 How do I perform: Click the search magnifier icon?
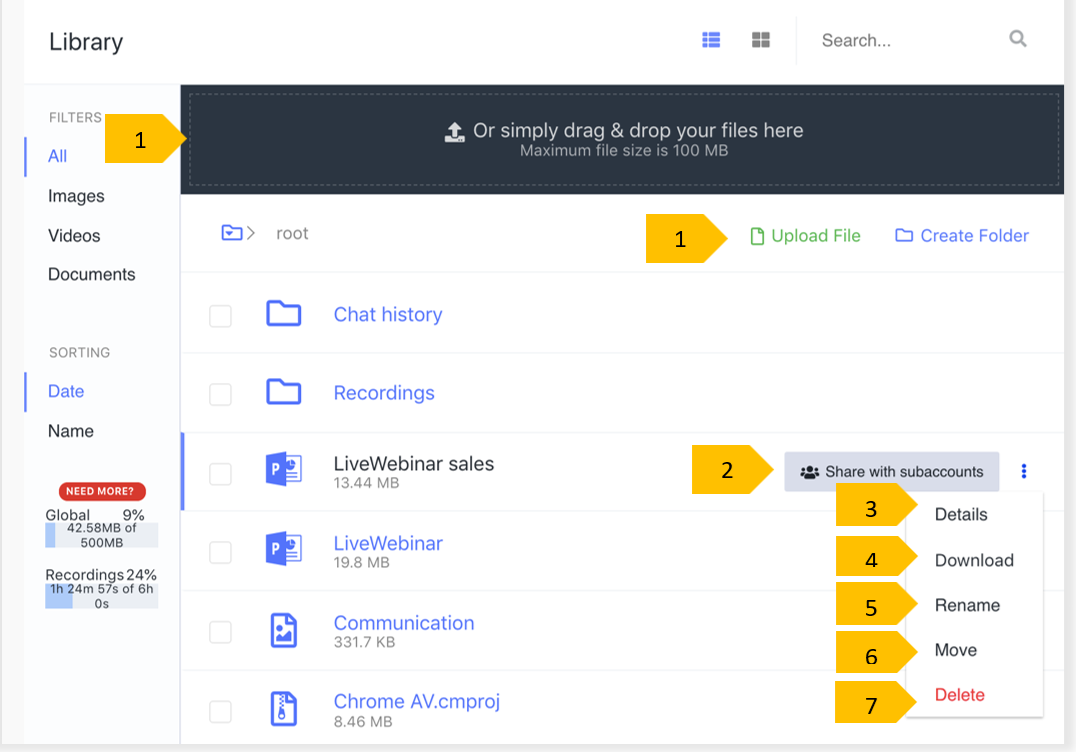click(x=1018, y=40)
